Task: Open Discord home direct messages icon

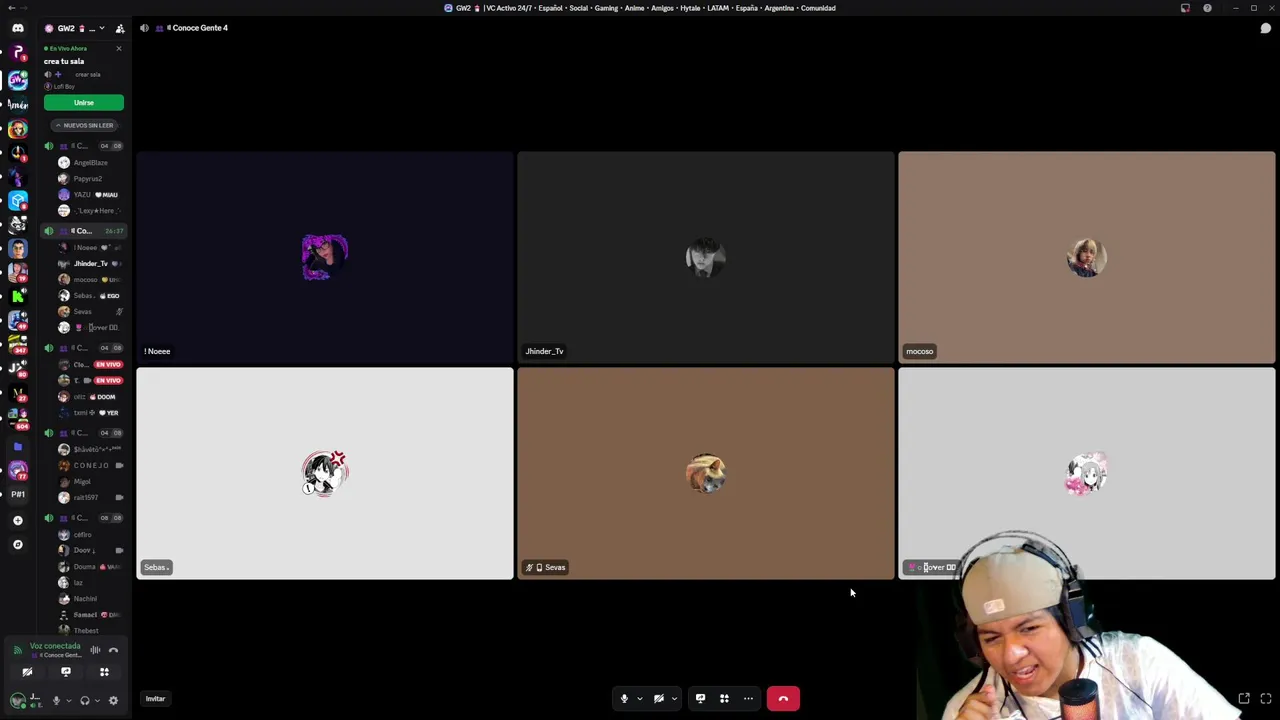Action: [17, 28]
